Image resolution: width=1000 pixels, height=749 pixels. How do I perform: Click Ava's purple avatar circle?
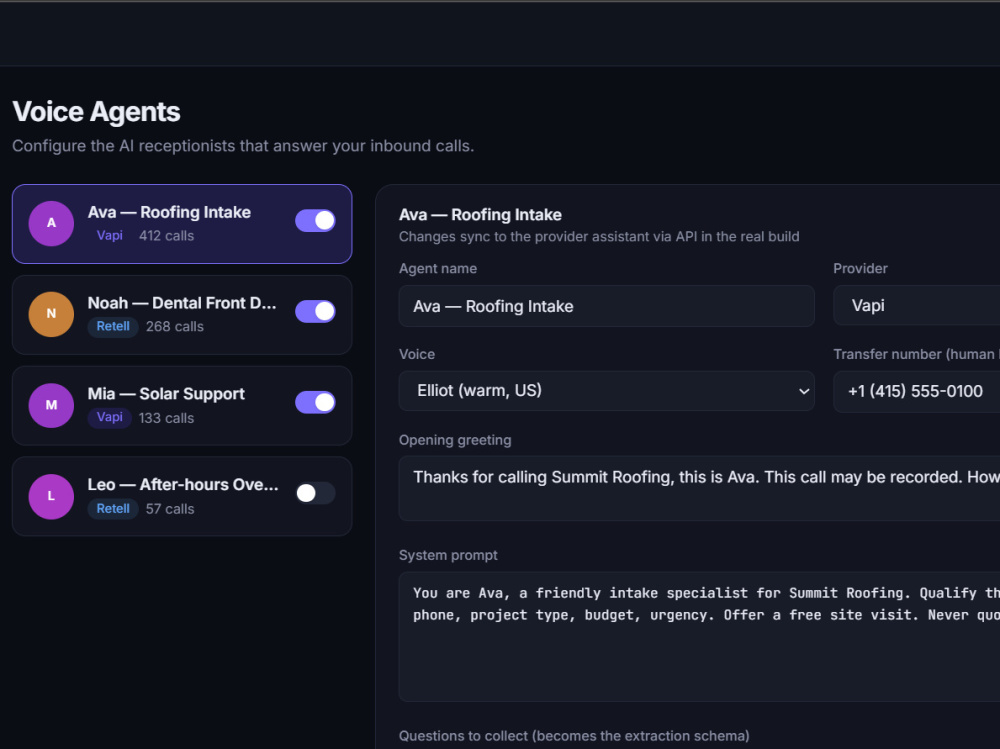point(51,223)
